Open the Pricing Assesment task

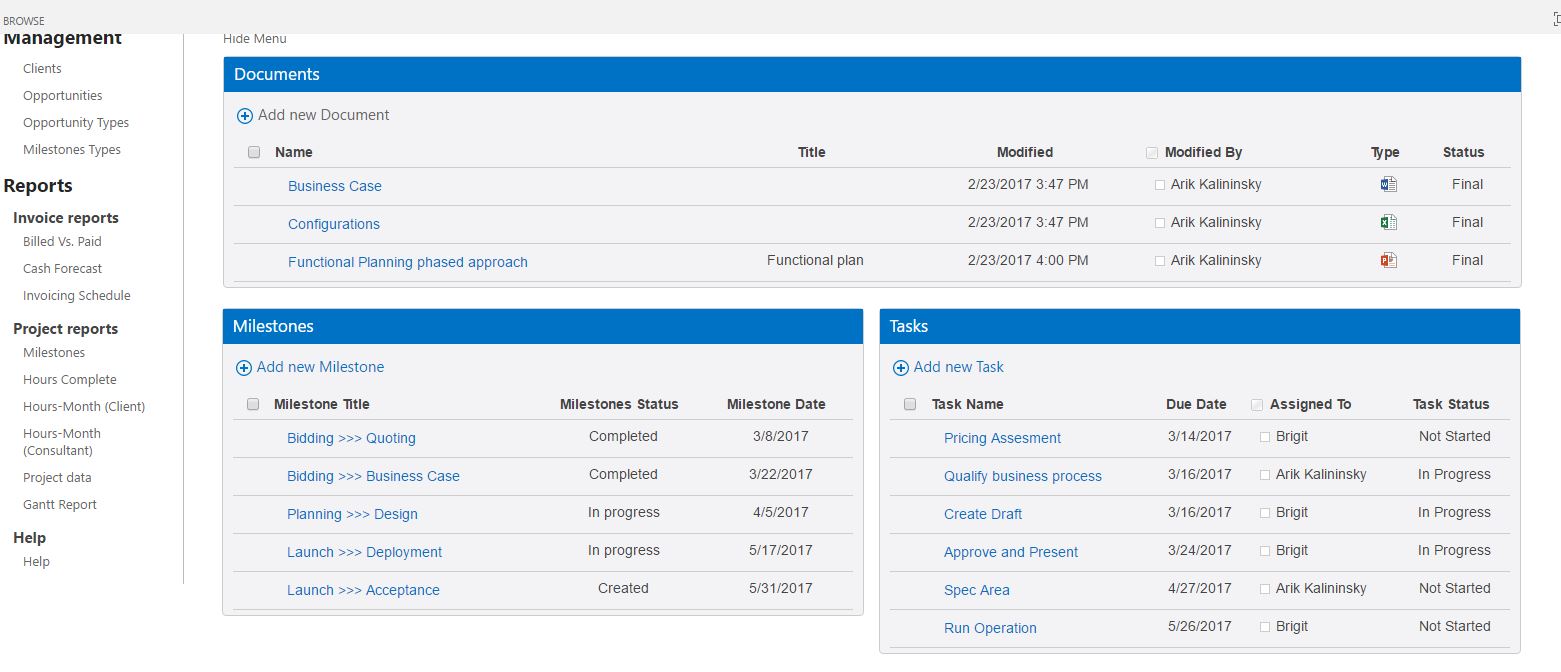coord(1002,438)
